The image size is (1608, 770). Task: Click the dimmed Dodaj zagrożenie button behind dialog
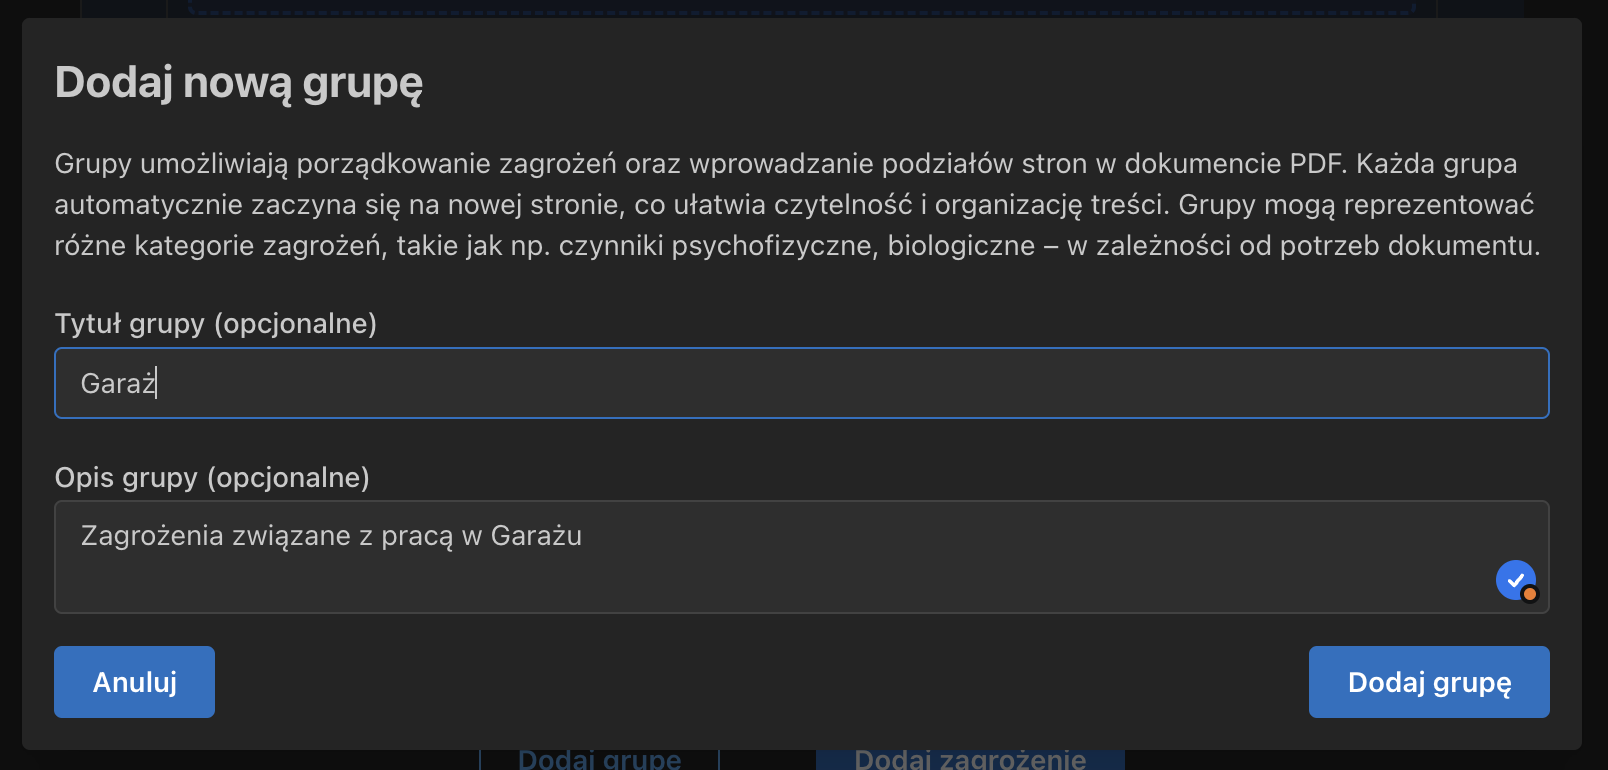tap(970, 759)
